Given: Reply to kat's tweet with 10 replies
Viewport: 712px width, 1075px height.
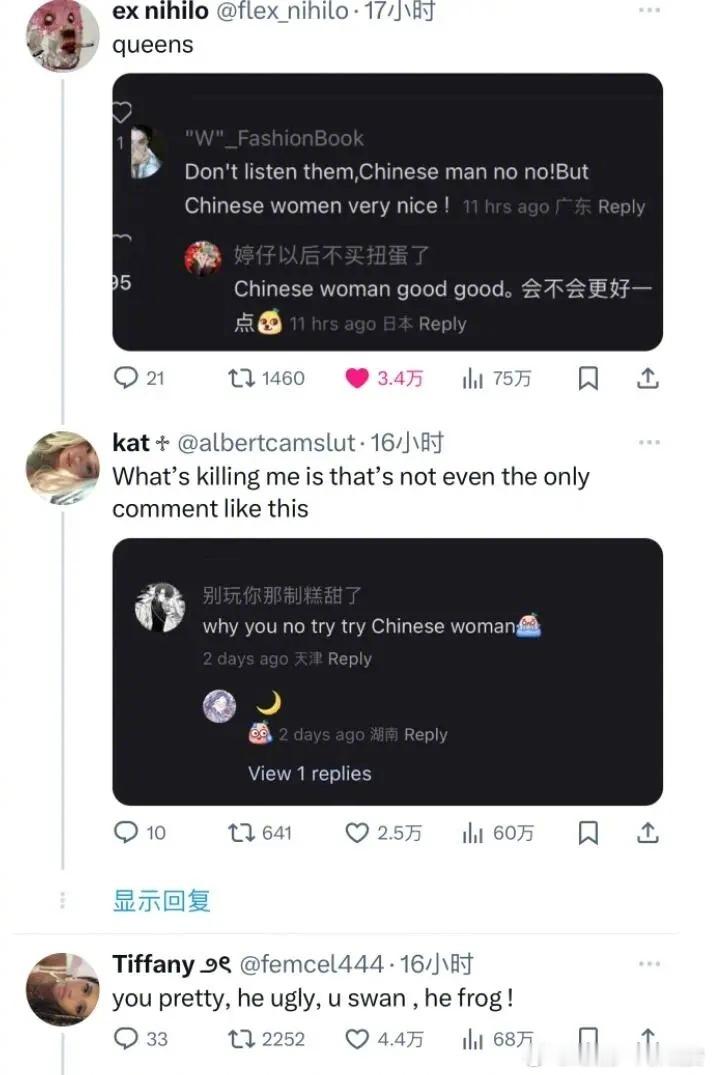Looking at the screenshot, I should tap(126, 832).
